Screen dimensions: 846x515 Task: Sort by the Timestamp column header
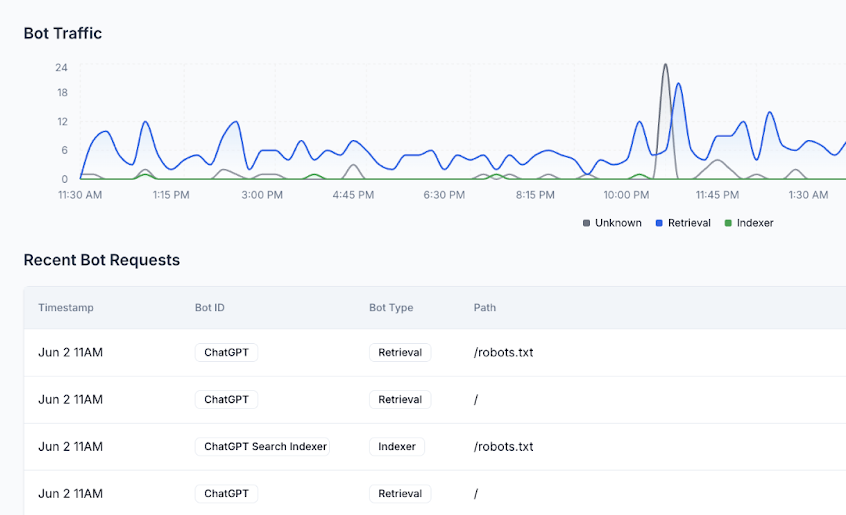[x=66, y=308]
